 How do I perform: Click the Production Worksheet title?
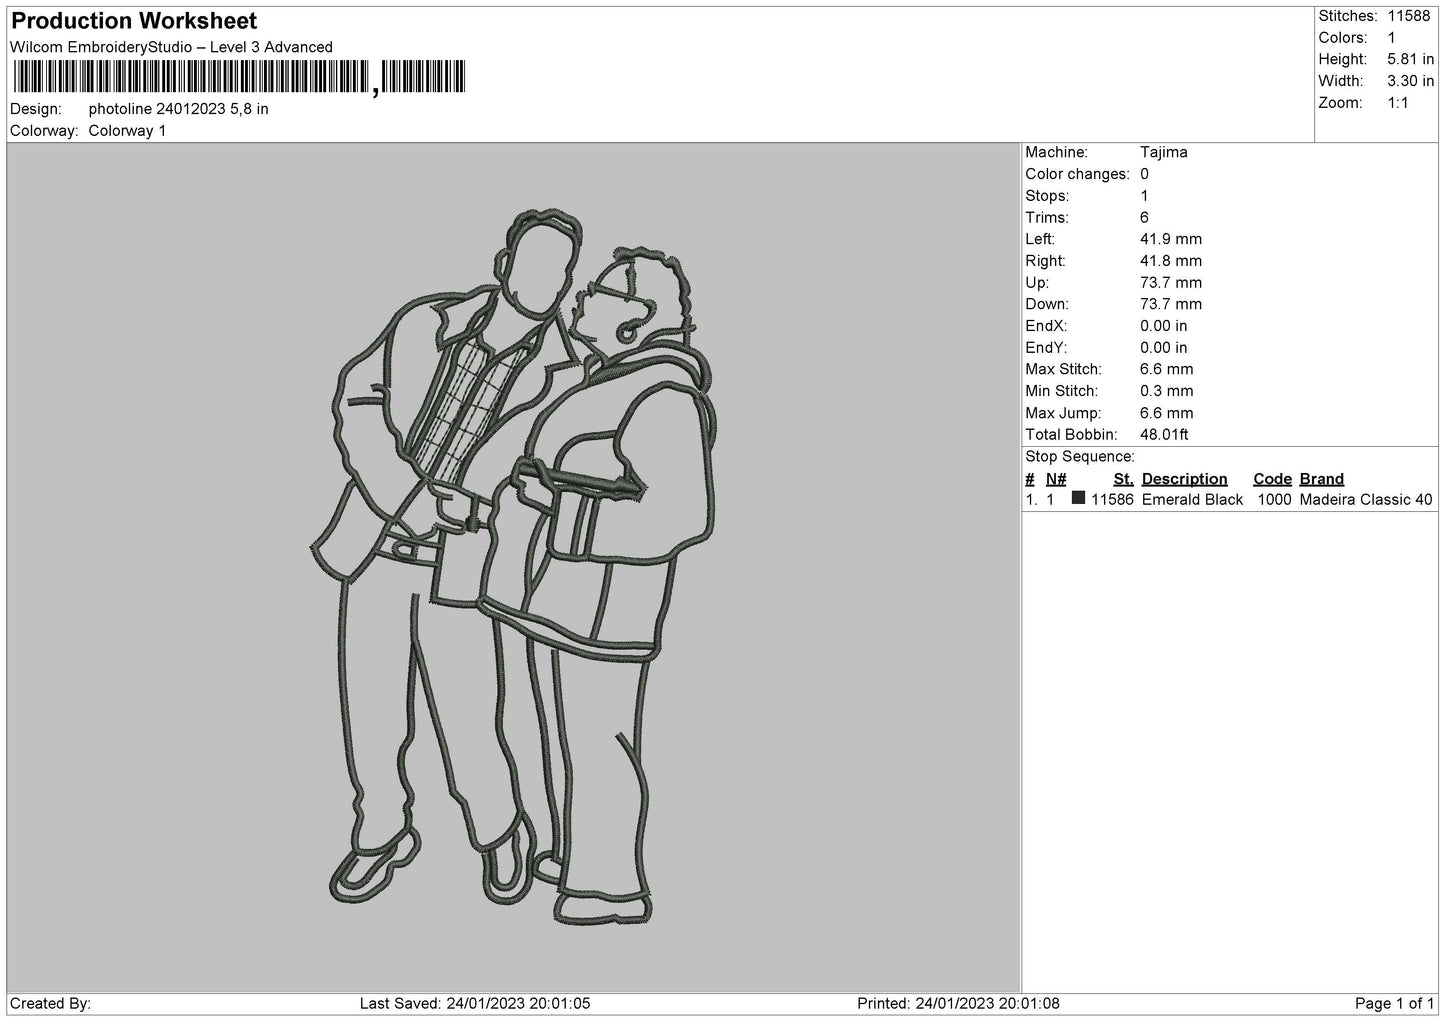click(134, 21)
